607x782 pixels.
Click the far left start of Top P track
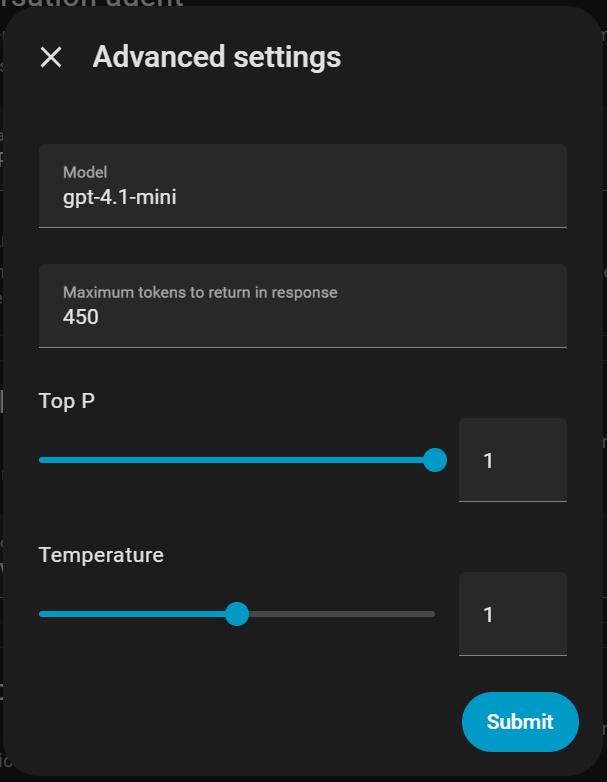coord(41,460)
